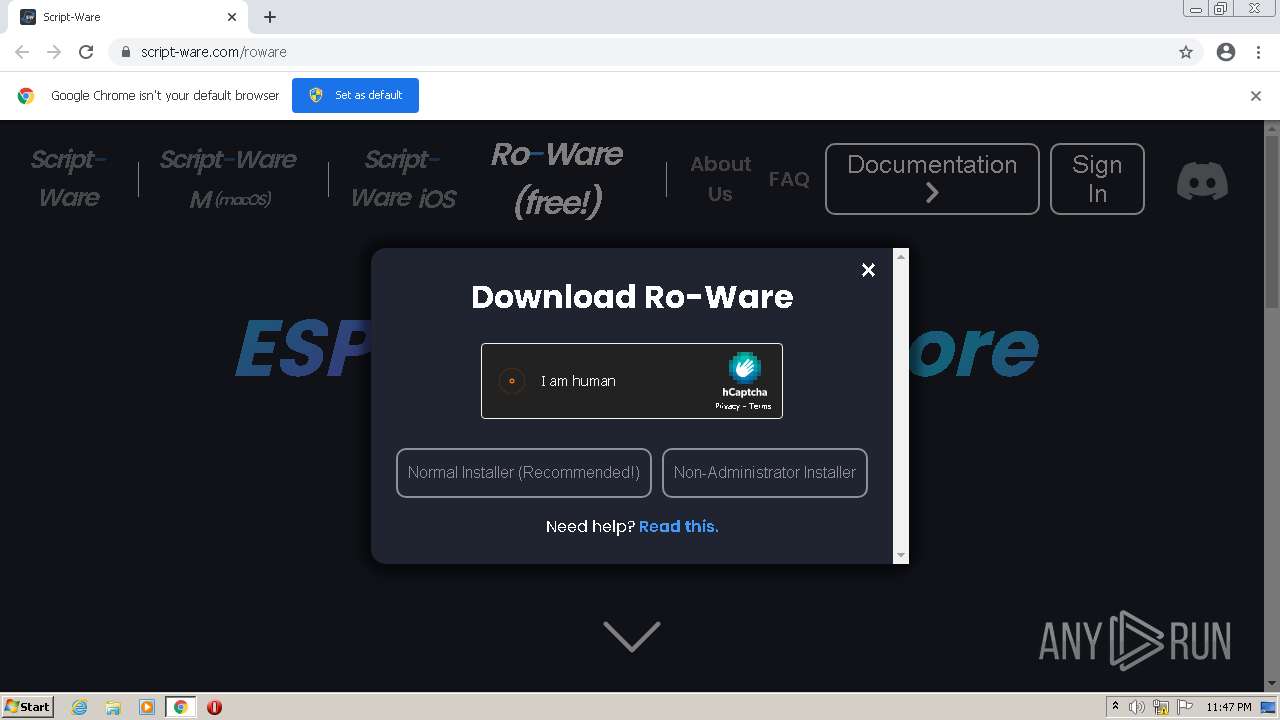
Task: Open the Discord server icon
Action: (x=1202, y=181)
